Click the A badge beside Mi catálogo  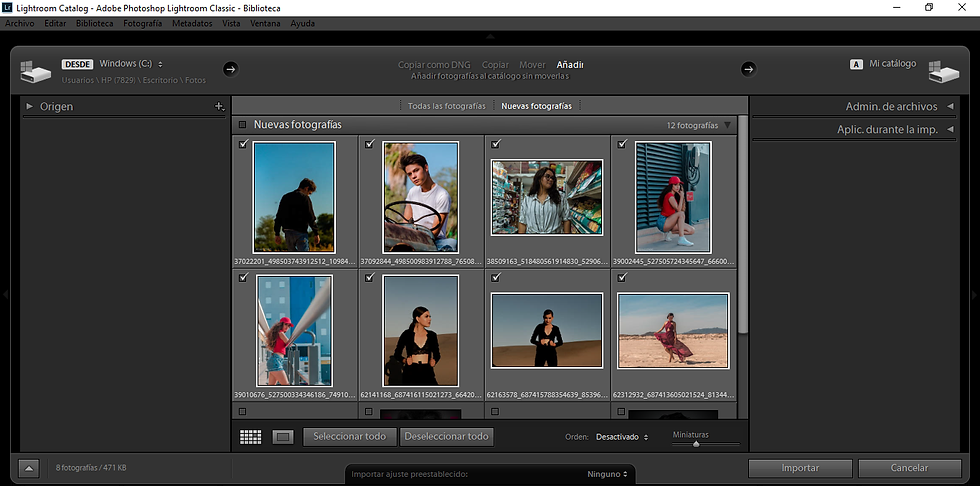[856, 64]
